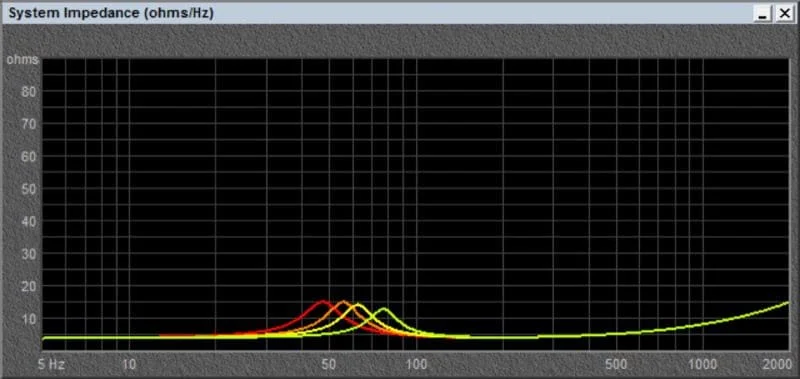The image size is (800, 379).
Task: Close the System Impedance window
Action: pyautogui.click(x=784, y=14)
